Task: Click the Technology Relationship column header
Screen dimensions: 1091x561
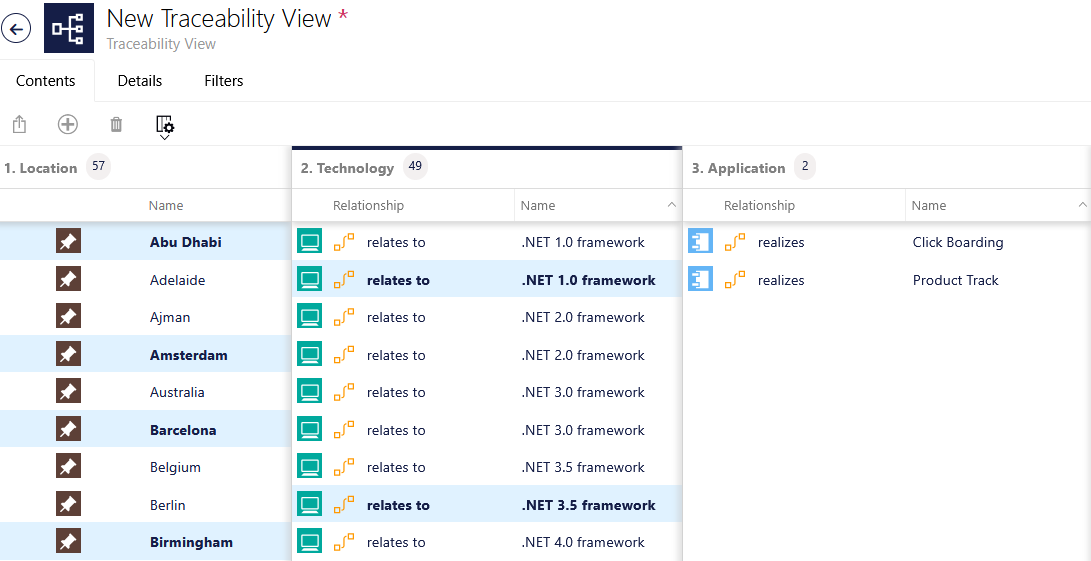Action: (x=368, y=205)
